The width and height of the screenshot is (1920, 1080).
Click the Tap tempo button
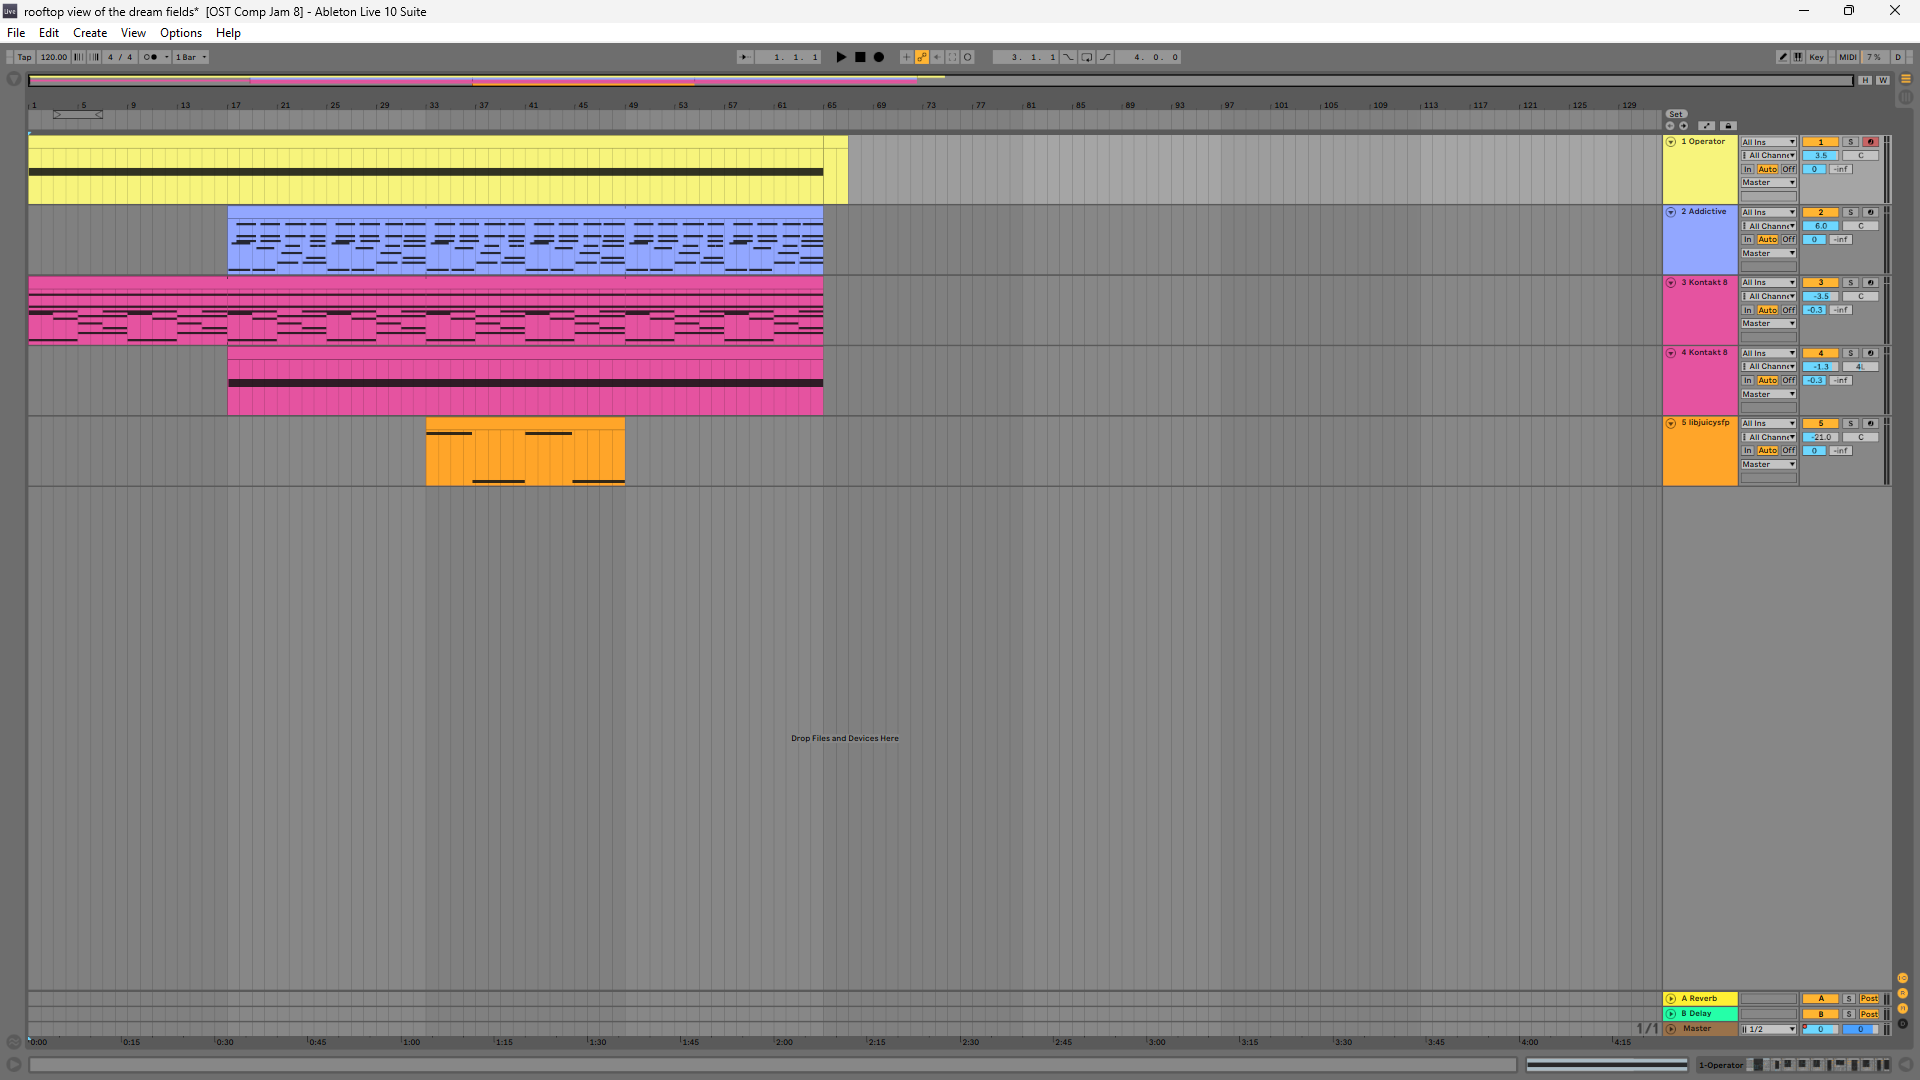[x=24, y=57]
